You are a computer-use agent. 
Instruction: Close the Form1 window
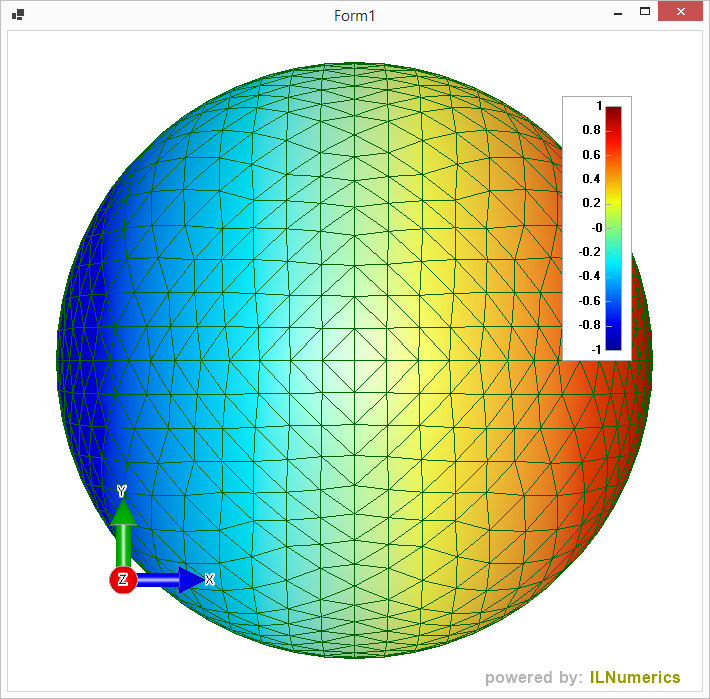(681, 12)
